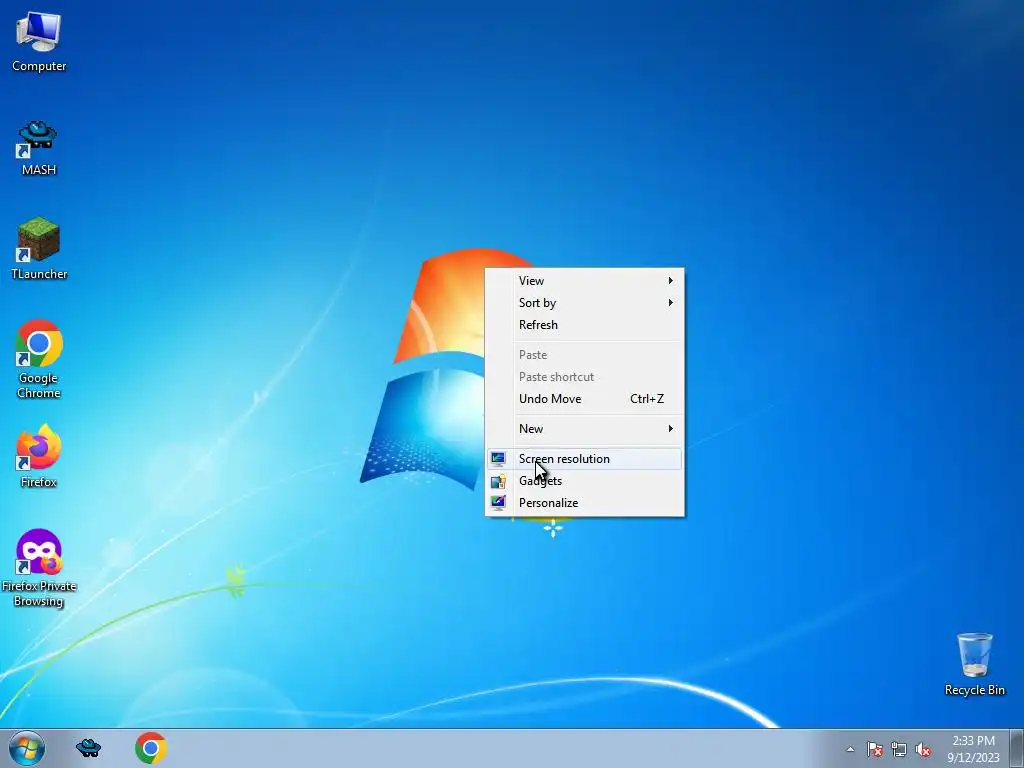Open the Action Center flag icon

tap(875, 749)
